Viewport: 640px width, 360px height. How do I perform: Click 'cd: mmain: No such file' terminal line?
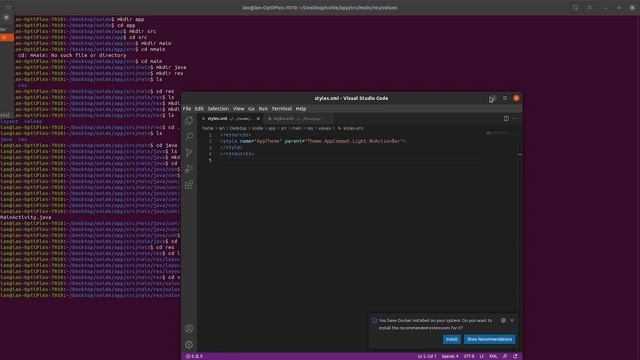pyautogui.click(x=72, y=55)
